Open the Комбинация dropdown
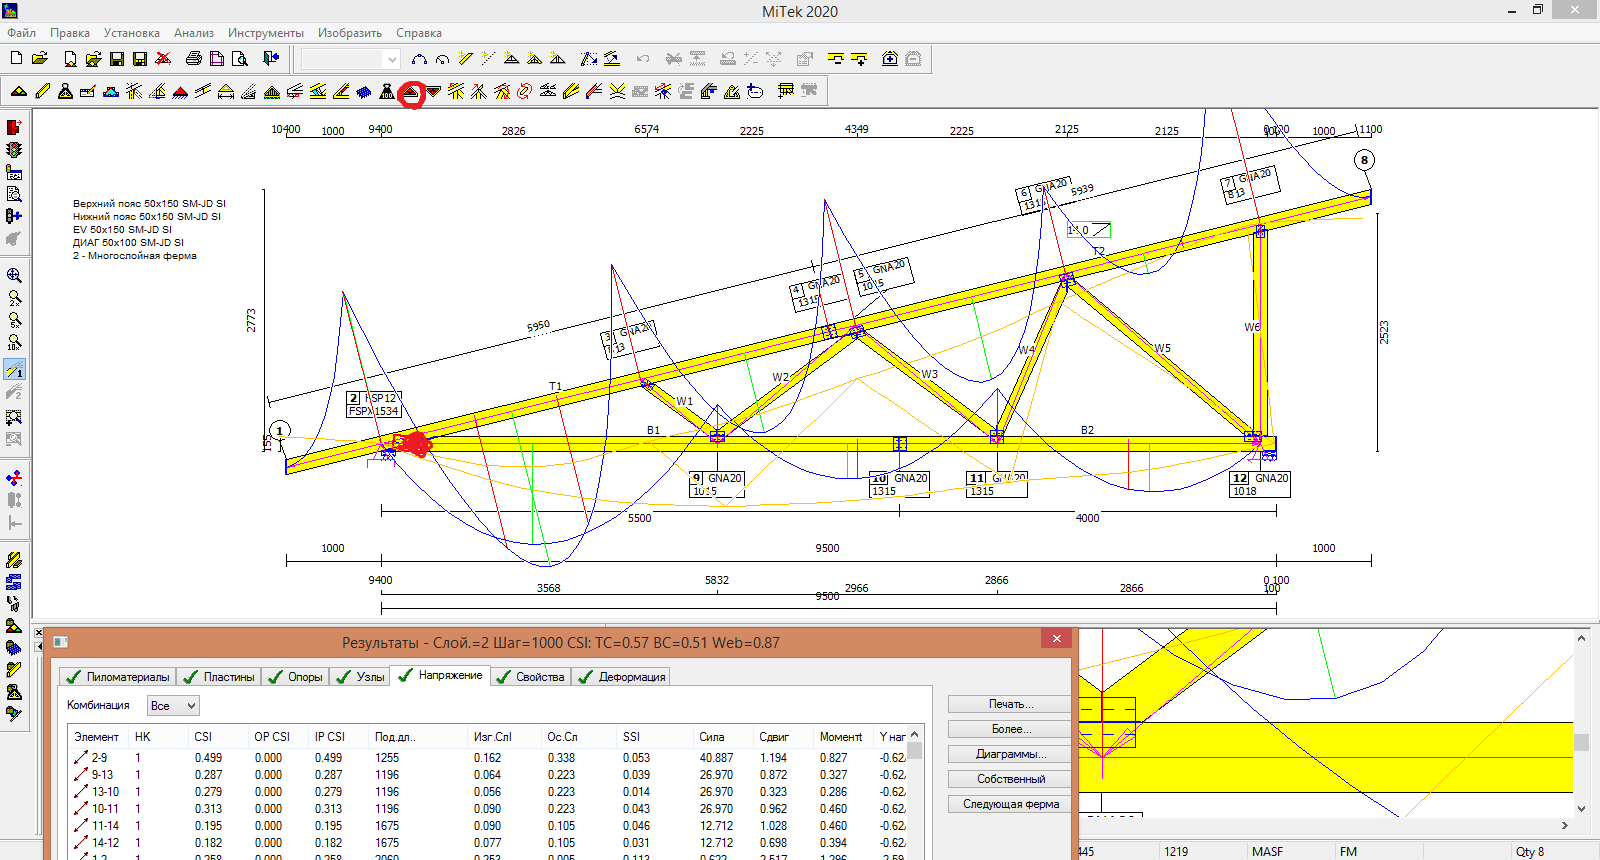Image resolution: width=1600 pixels, height=860 pixels. click(173, 706)
